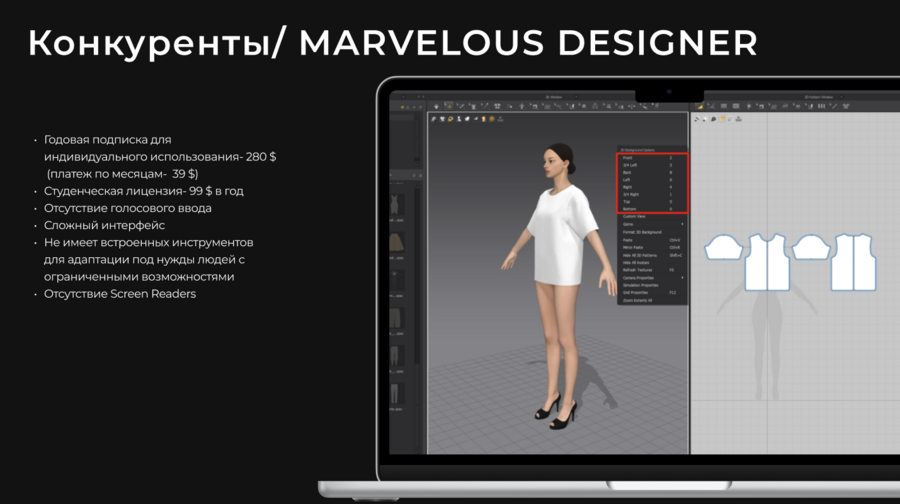
Task: Toggle the T-shirt garment display icon in 3D view
Action: click(x=442, y=119)
